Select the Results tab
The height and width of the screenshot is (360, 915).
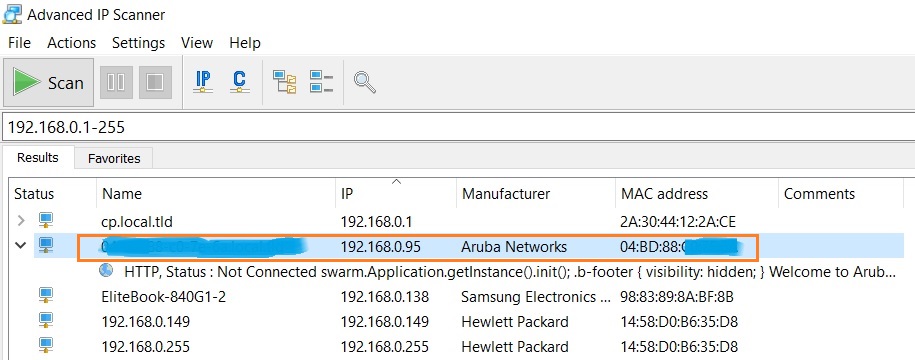[x=38, y=158]
